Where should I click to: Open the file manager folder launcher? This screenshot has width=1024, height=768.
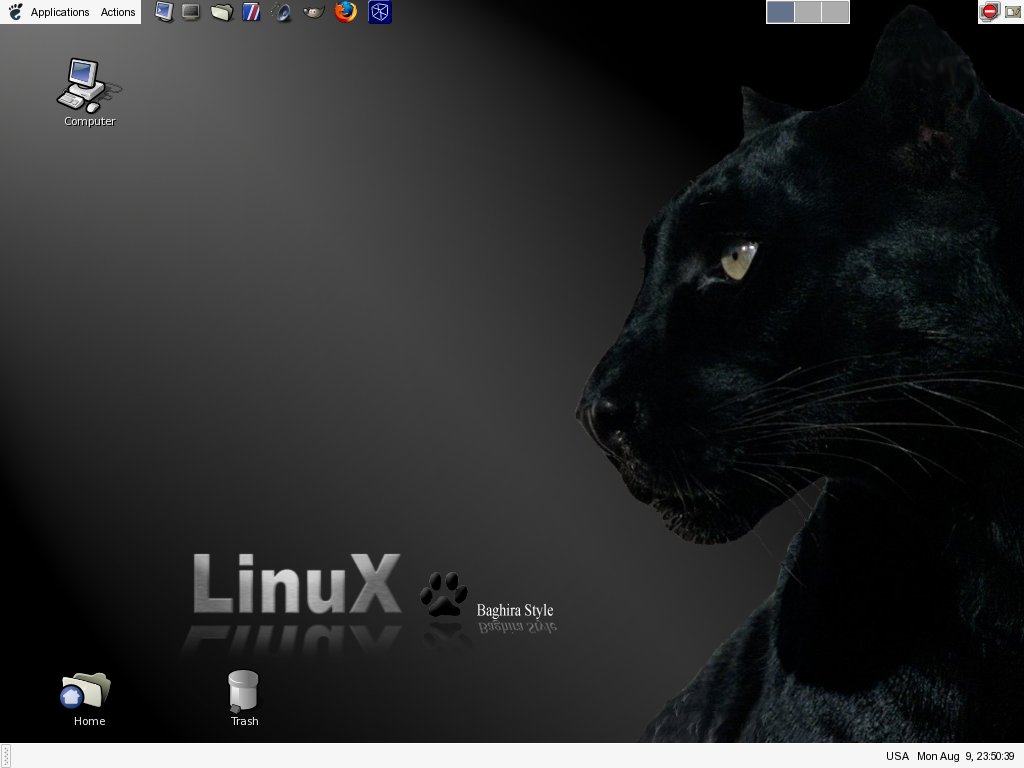(222, 12)
